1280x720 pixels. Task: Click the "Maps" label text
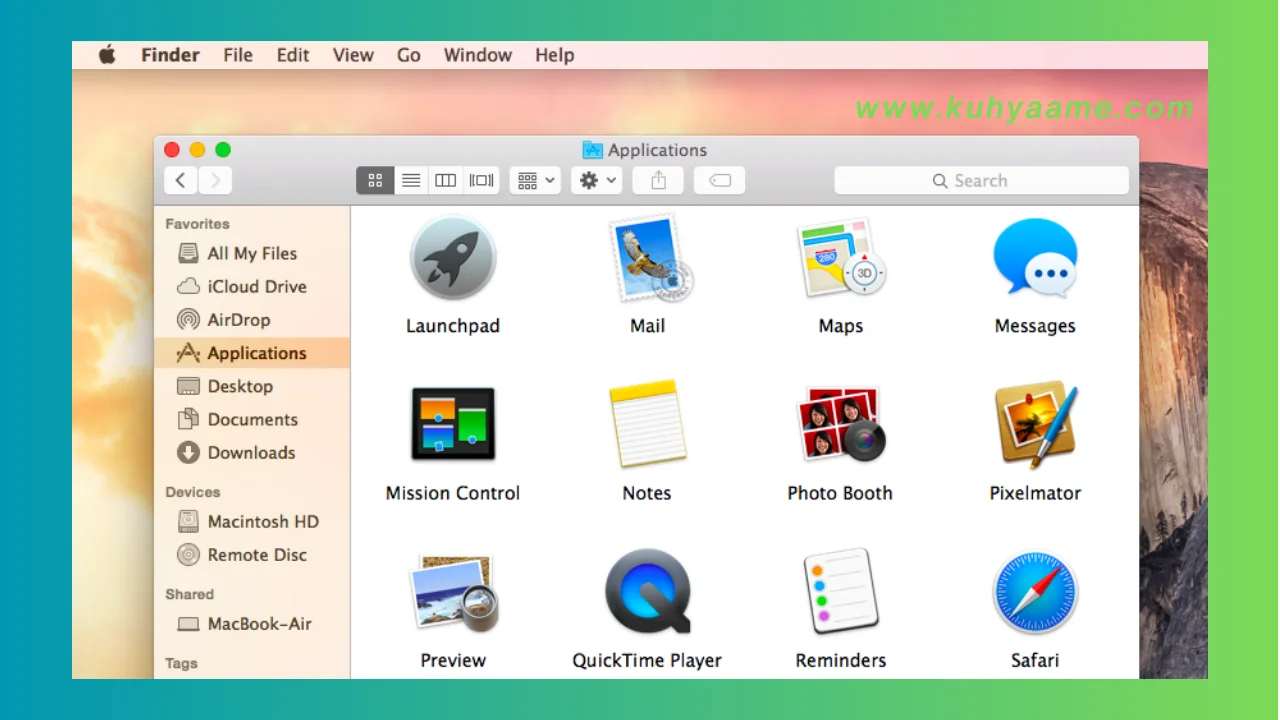(841, 326)
